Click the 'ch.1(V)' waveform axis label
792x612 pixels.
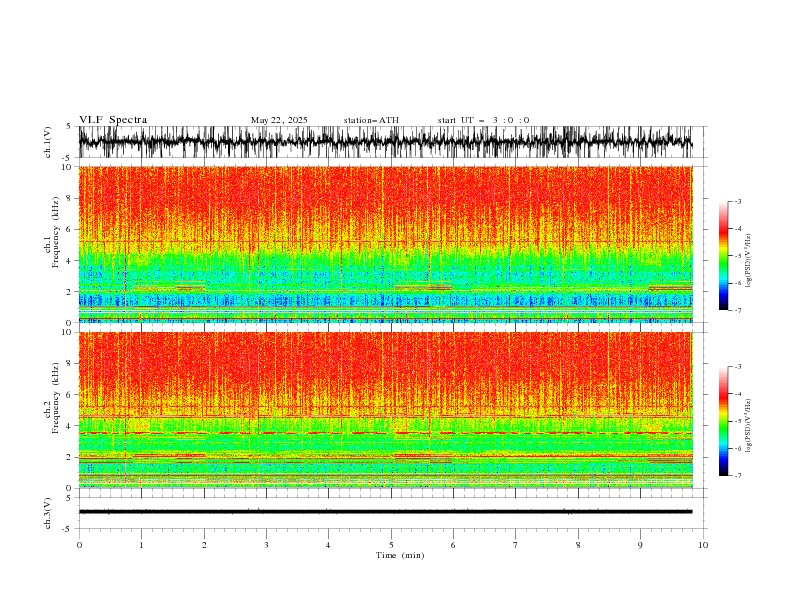click(x=48, y=142)
